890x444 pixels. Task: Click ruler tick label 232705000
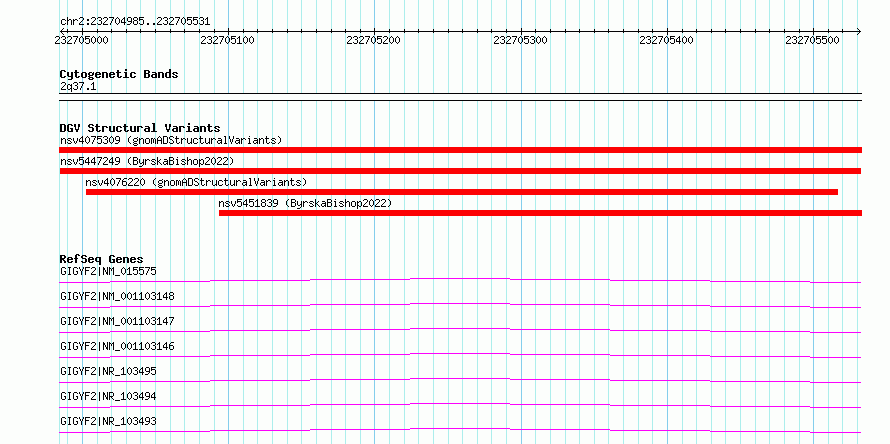[82, 40]
